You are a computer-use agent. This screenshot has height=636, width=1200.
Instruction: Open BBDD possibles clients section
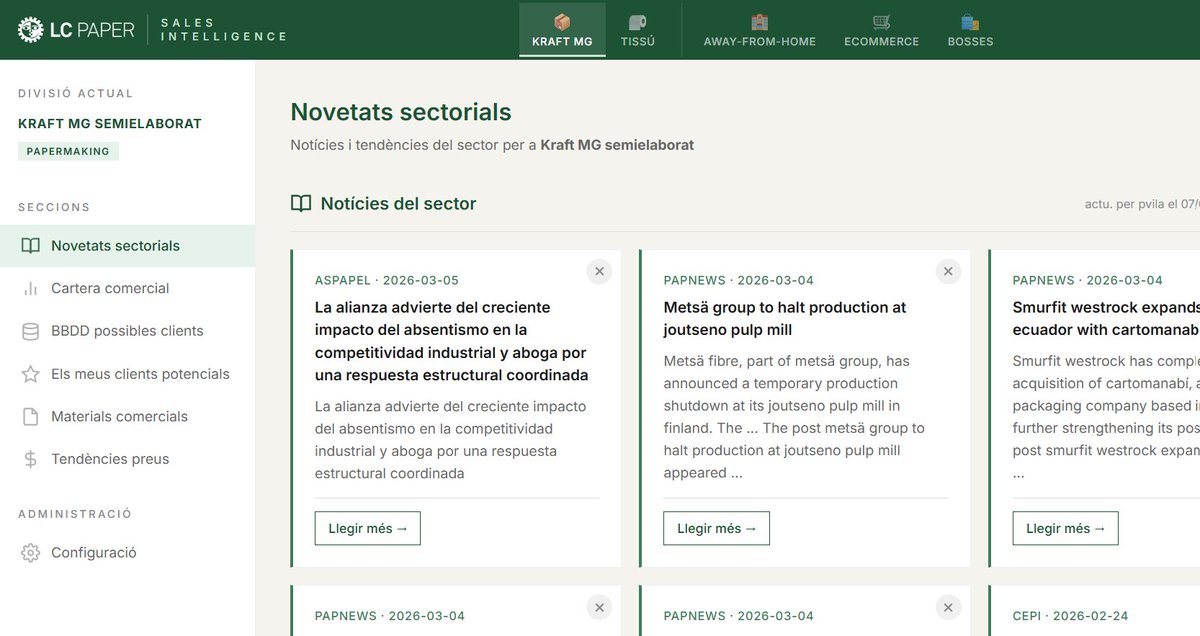[127, 331]
